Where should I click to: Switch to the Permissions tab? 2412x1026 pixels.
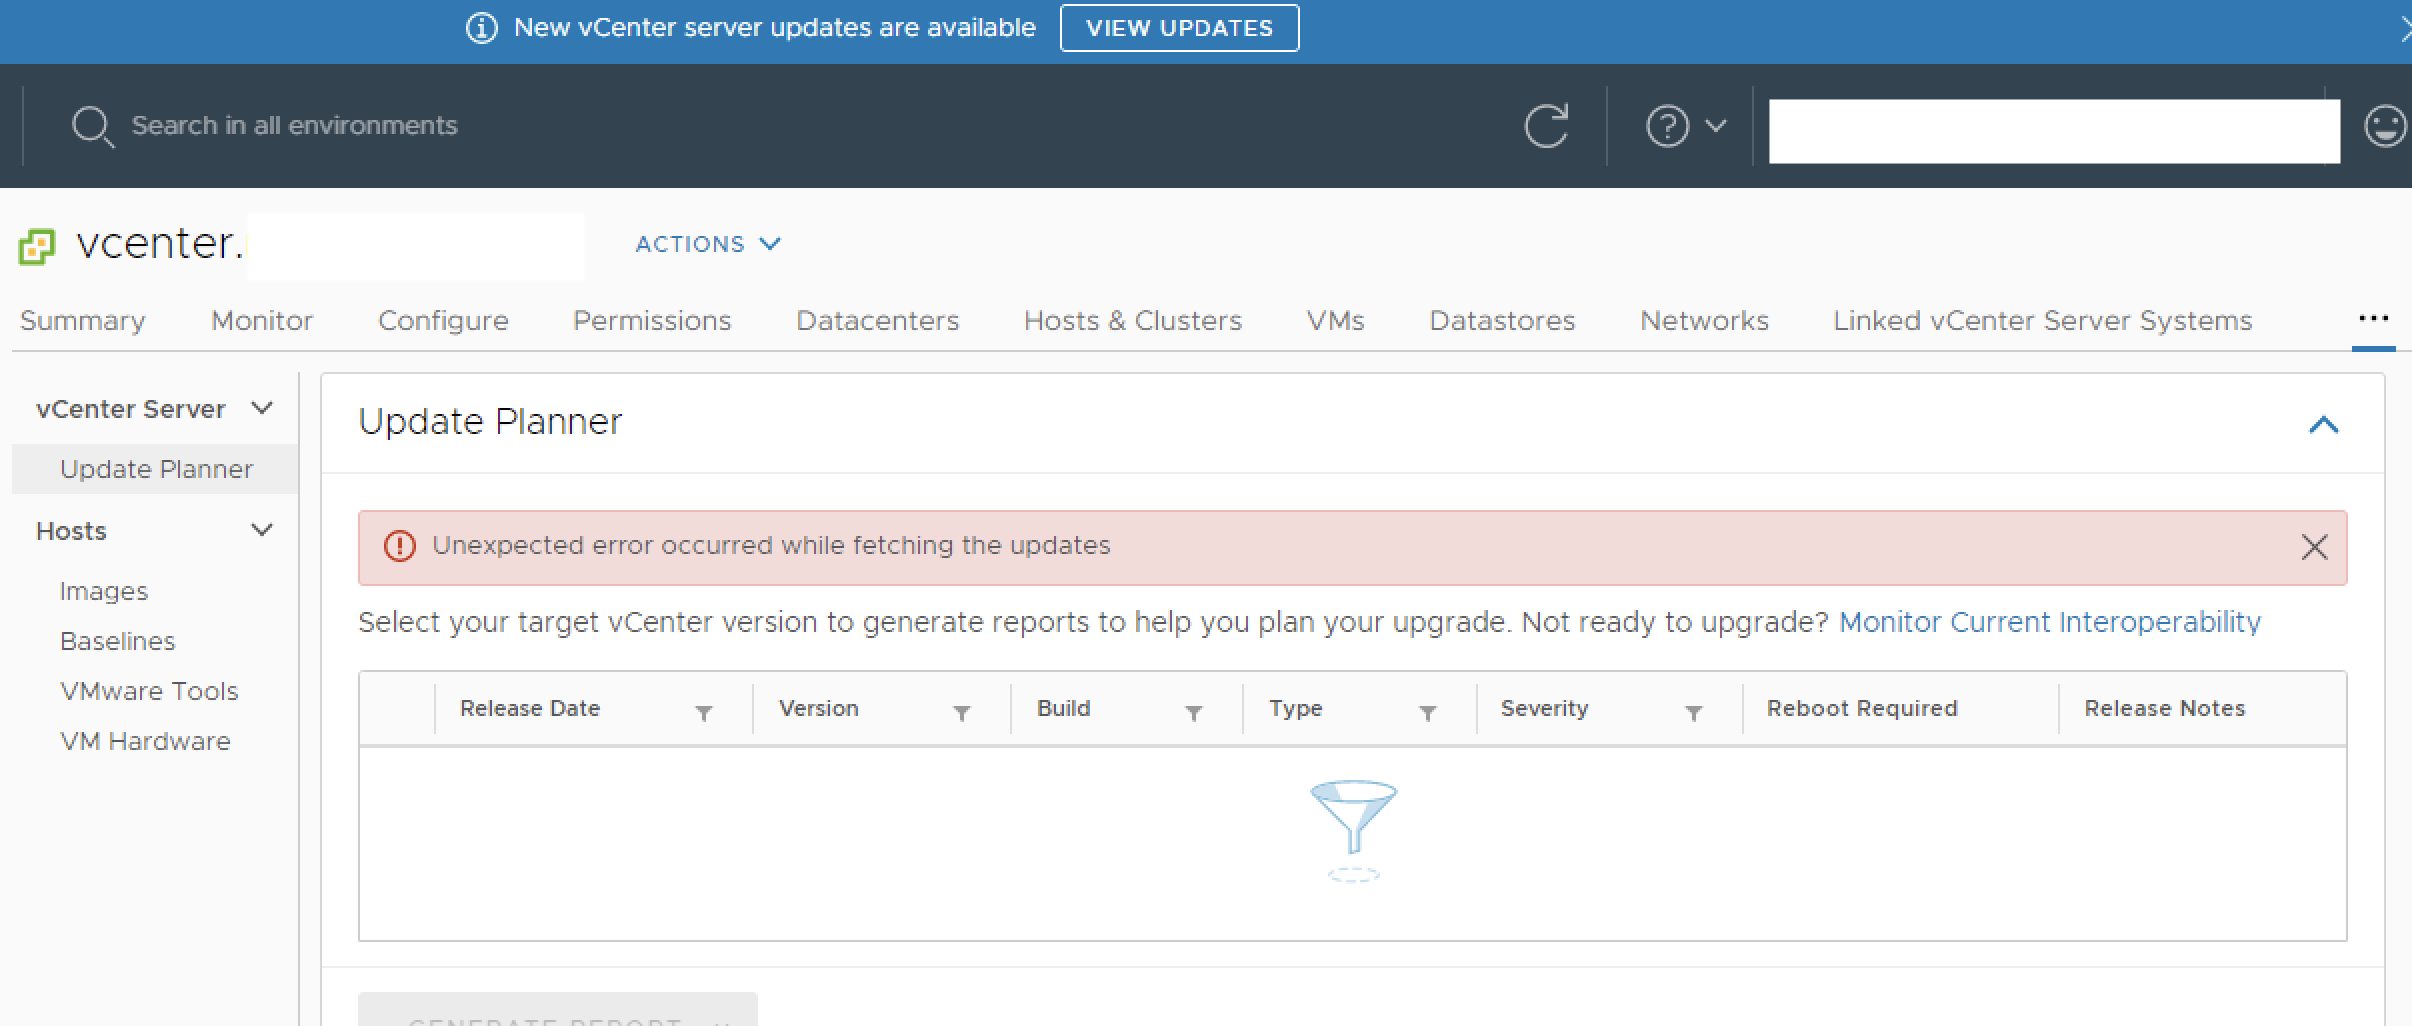point(652,321)
